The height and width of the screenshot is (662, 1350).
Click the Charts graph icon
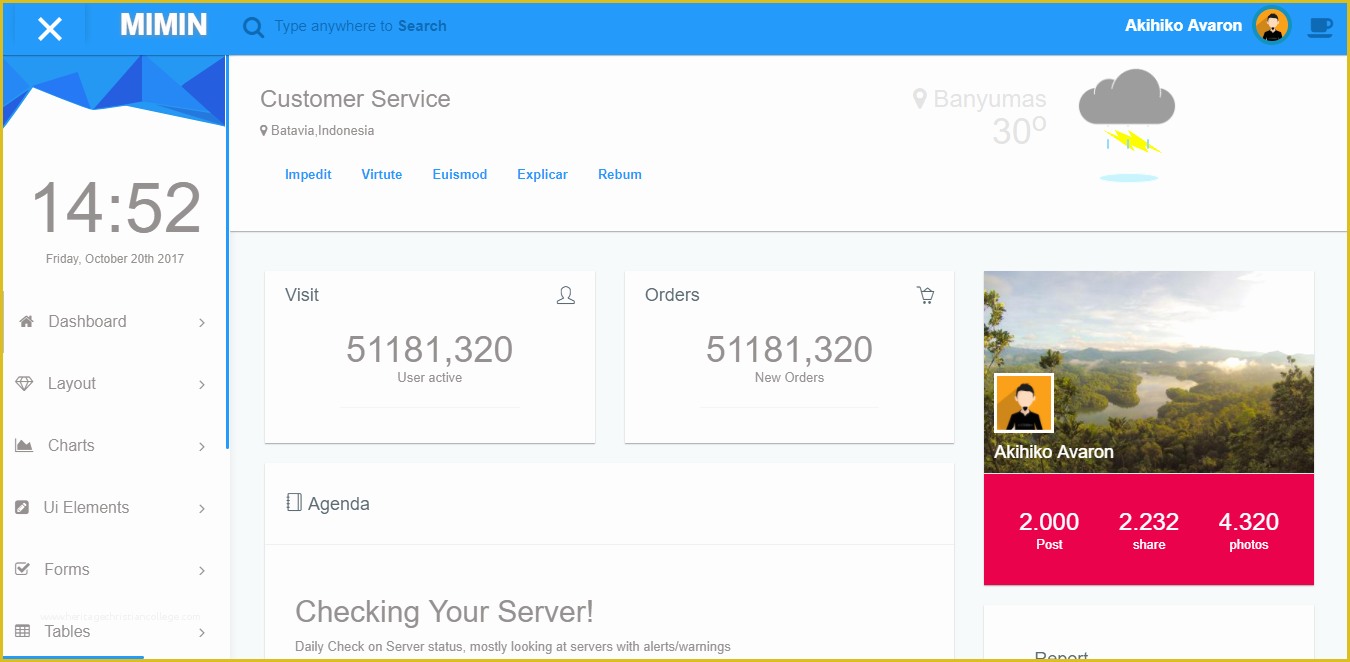pyautogui.click(x=26, y=444)
